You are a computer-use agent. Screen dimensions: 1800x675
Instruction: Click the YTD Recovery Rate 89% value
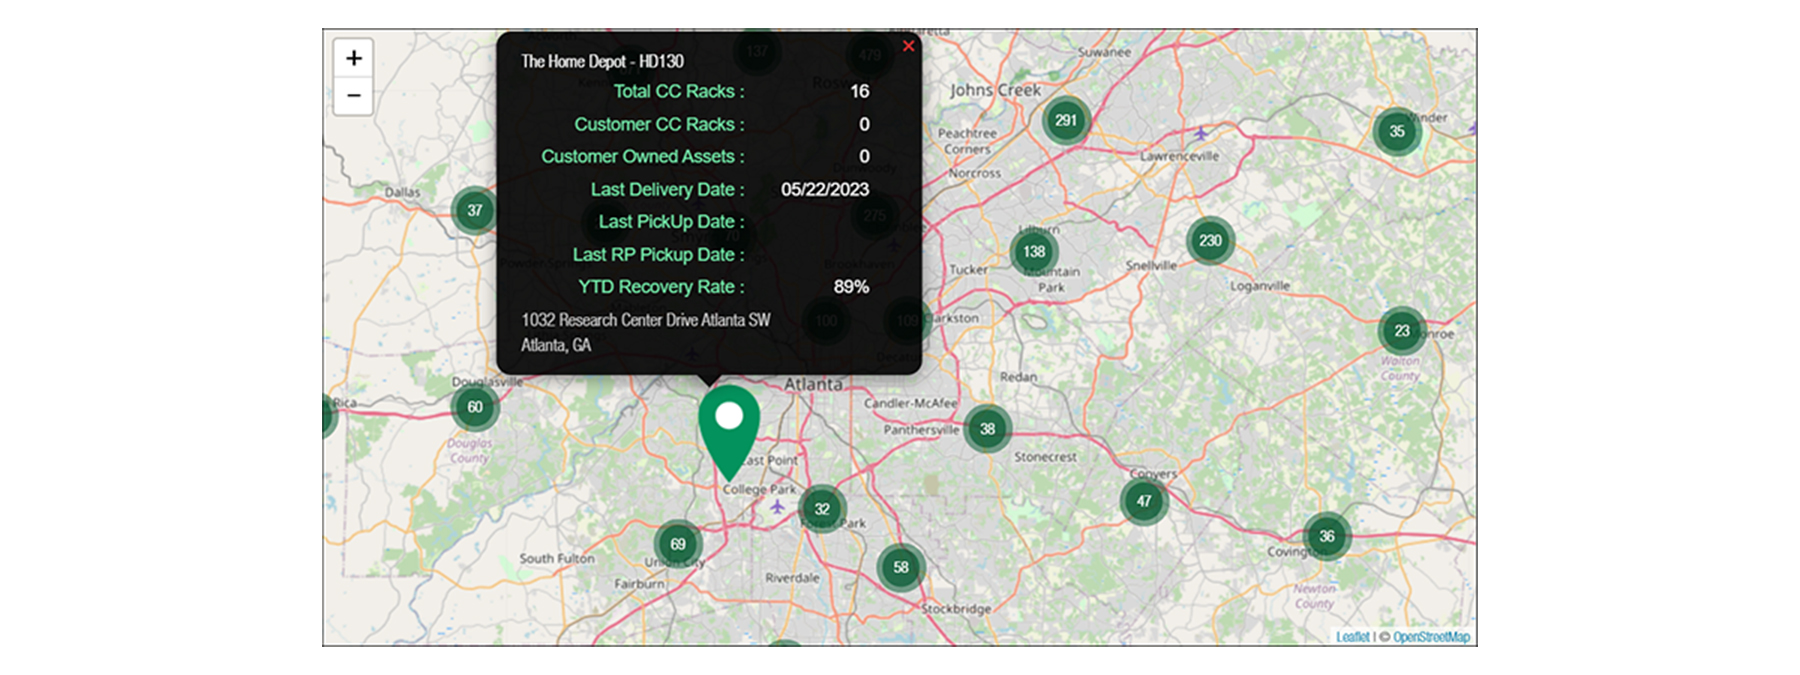pos(851,287)
